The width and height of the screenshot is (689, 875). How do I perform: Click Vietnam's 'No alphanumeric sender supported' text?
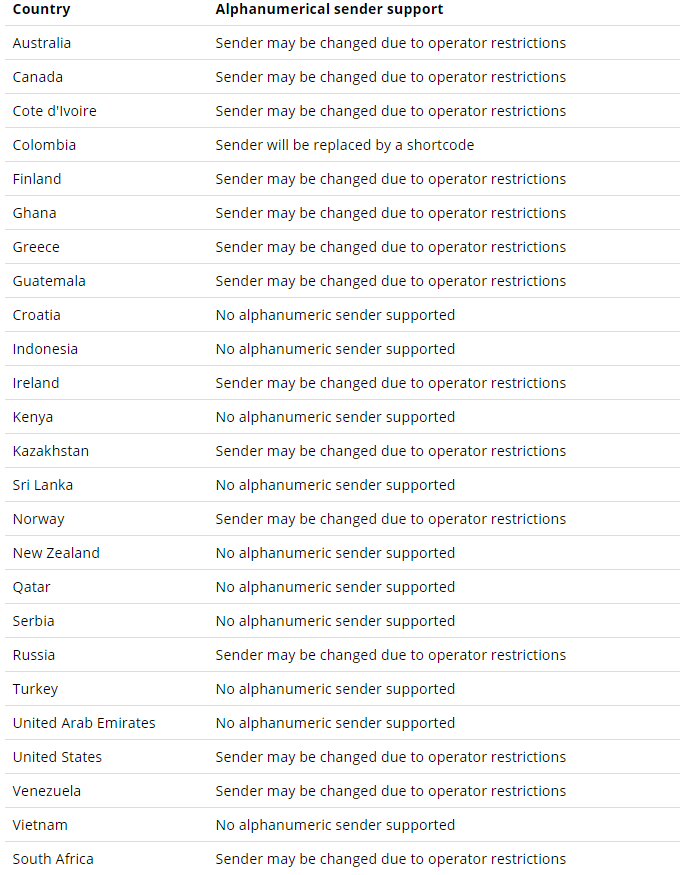(335, 825)
